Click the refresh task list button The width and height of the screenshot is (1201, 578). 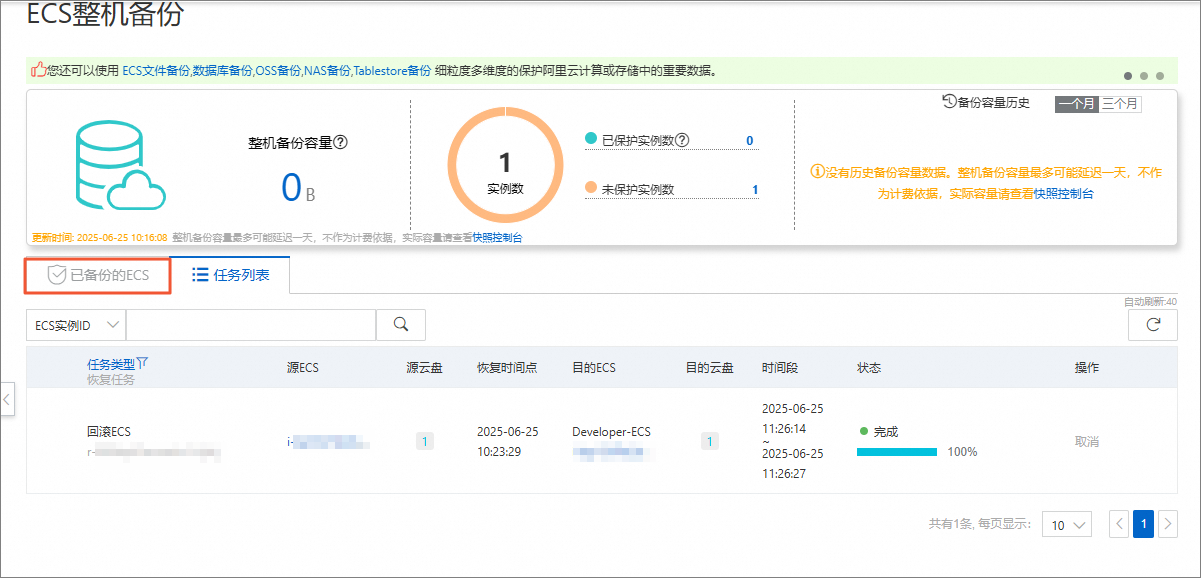(x=1153, y=324)
